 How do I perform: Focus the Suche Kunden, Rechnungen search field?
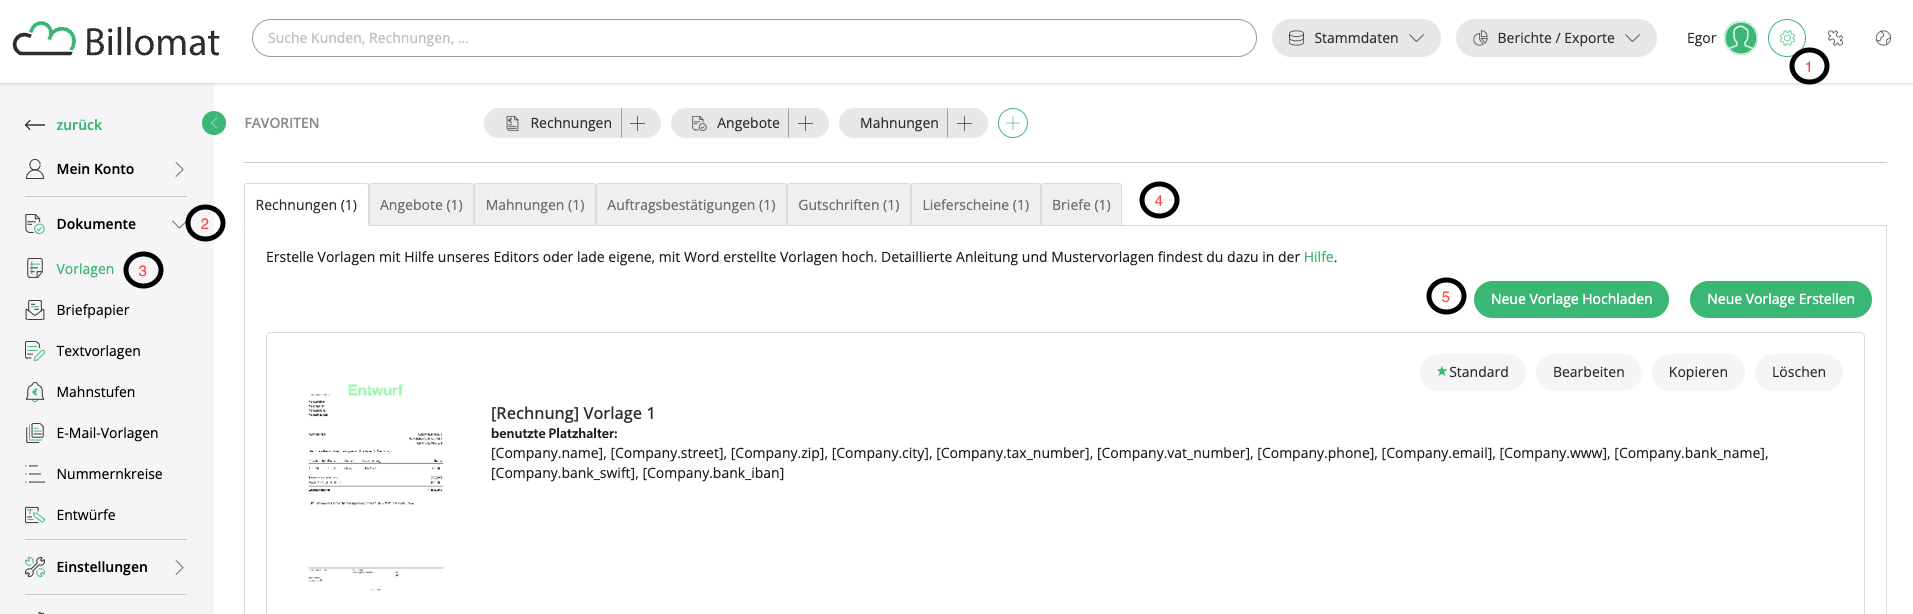click(754, 38)
